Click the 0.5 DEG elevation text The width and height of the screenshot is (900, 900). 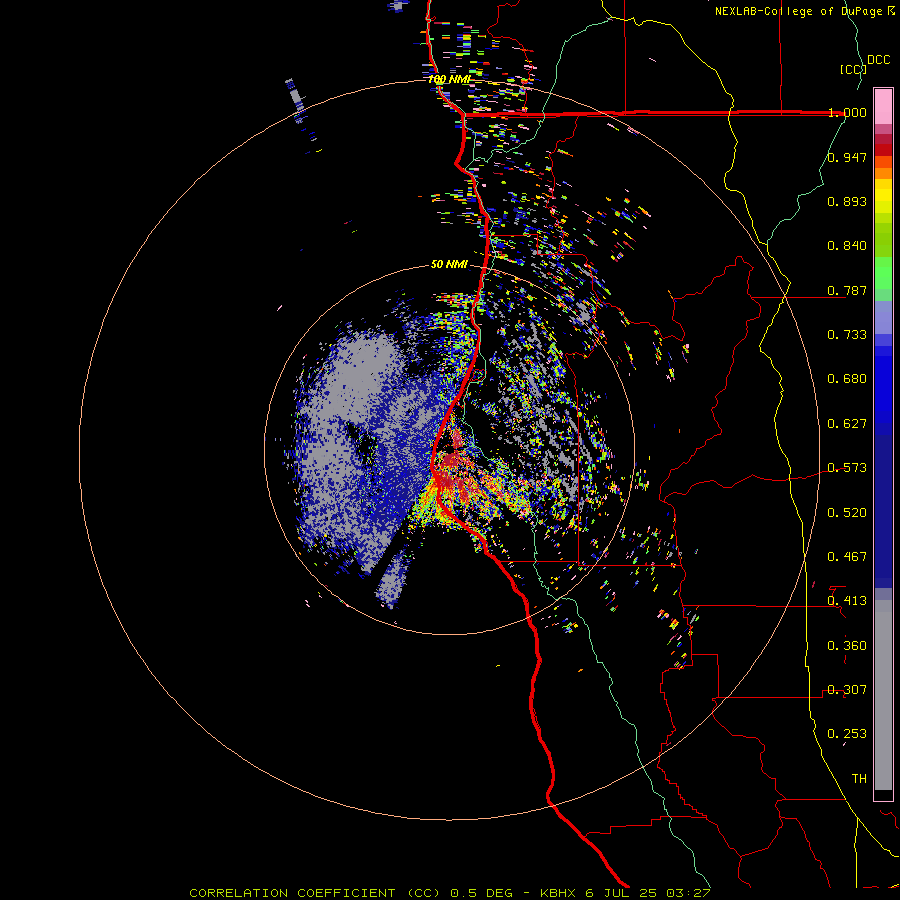(x=481, y=893)
